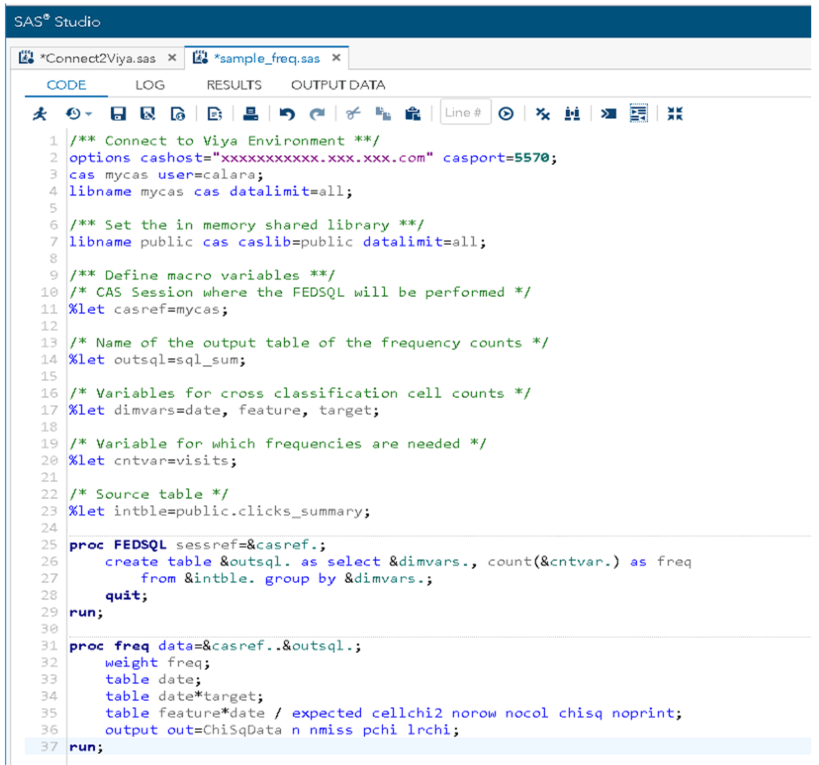The height and width of the screenshot is (765, 819).
Task: Click 'proc FEDSQL' on line 25
Action: [118, 545]
